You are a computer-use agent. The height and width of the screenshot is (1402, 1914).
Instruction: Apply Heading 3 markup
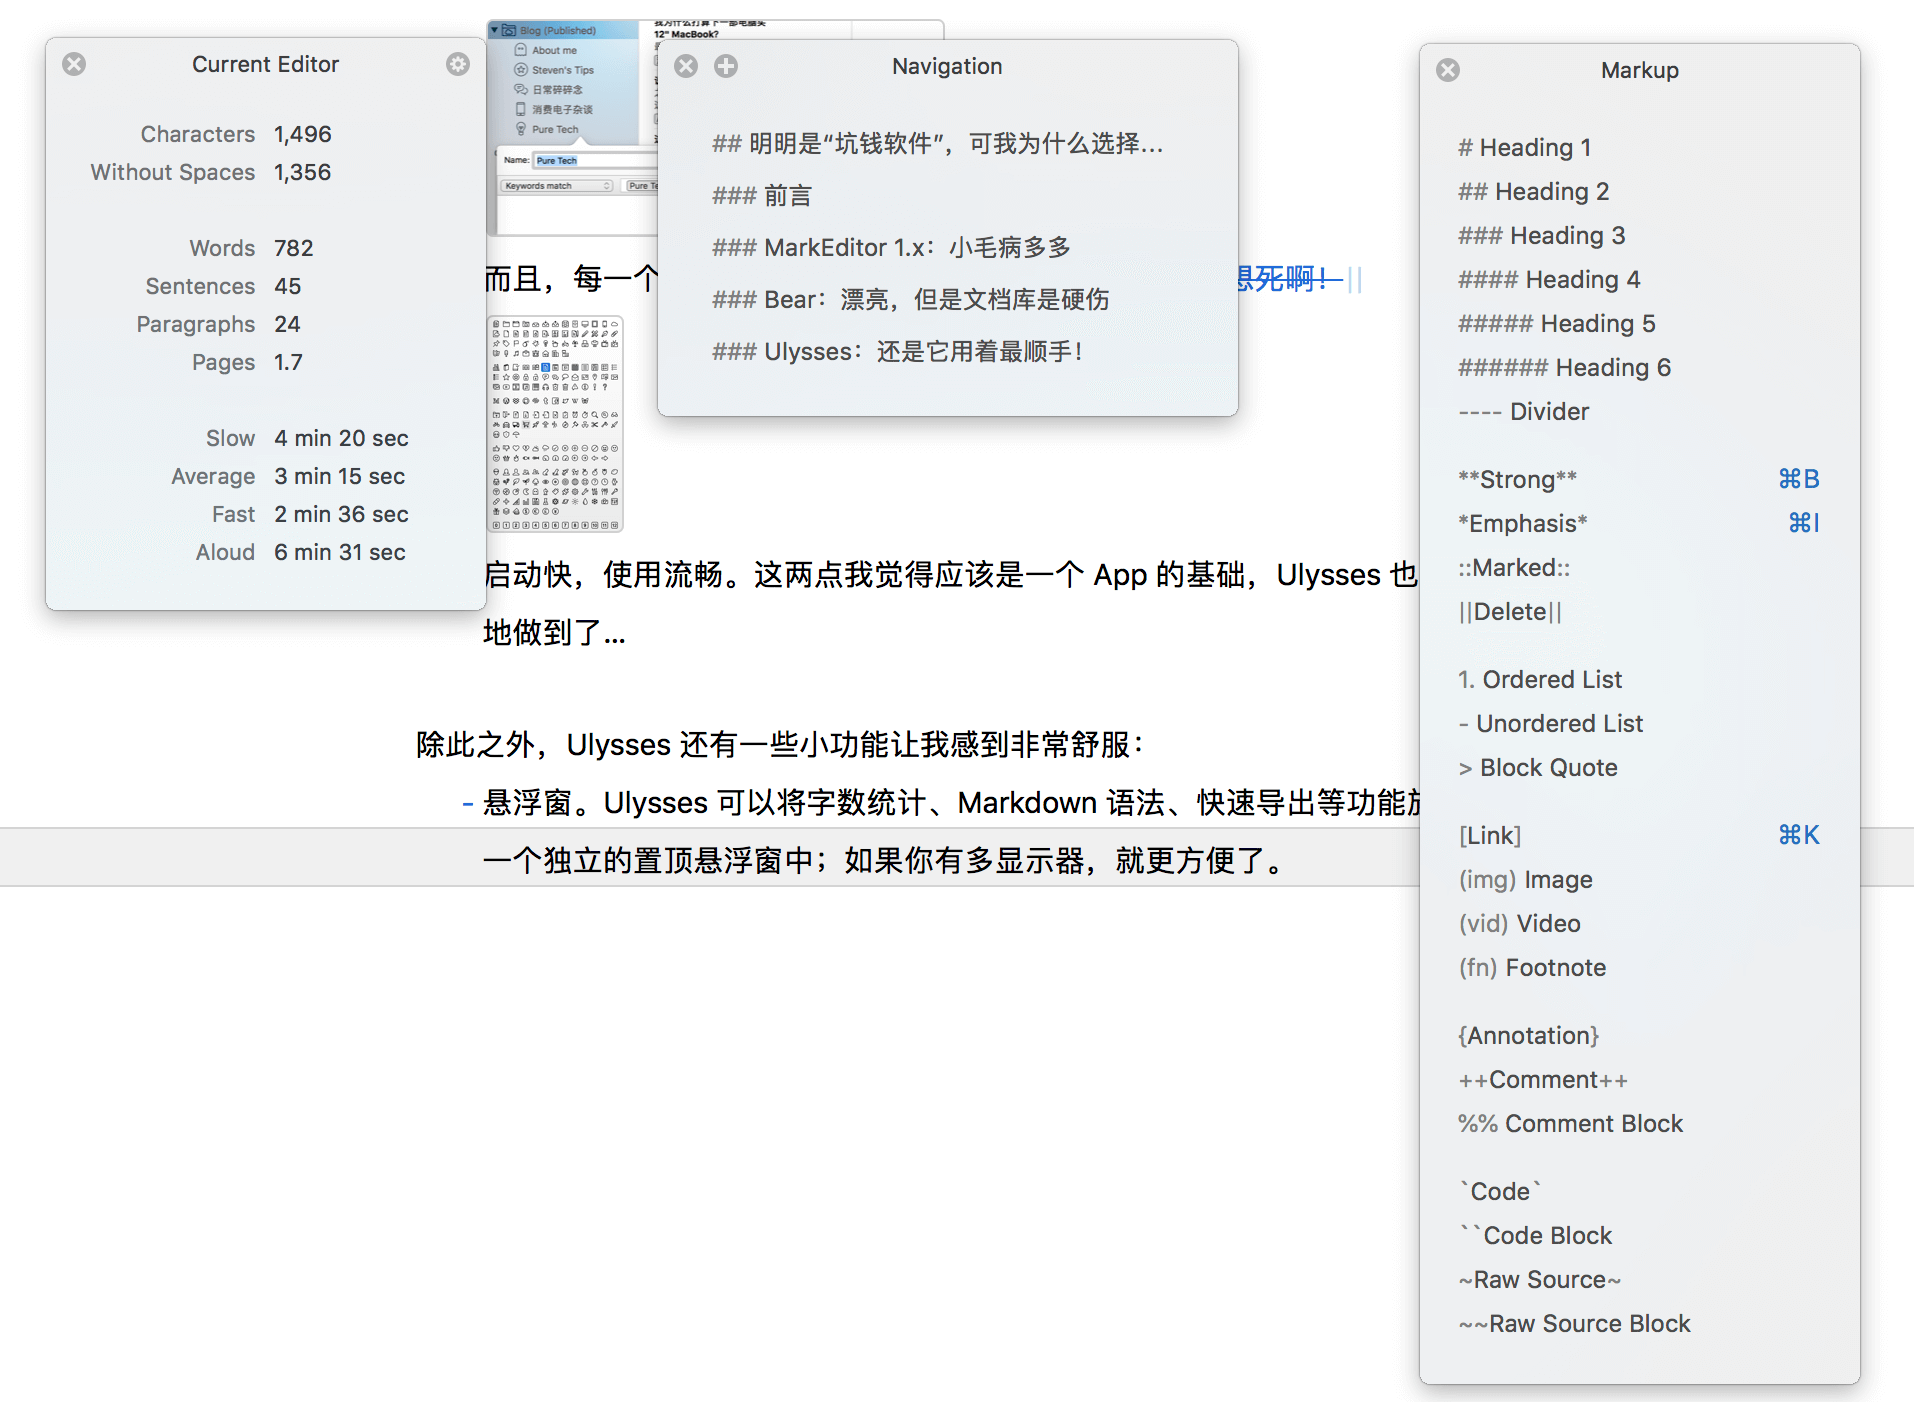tap(1542, 236)
